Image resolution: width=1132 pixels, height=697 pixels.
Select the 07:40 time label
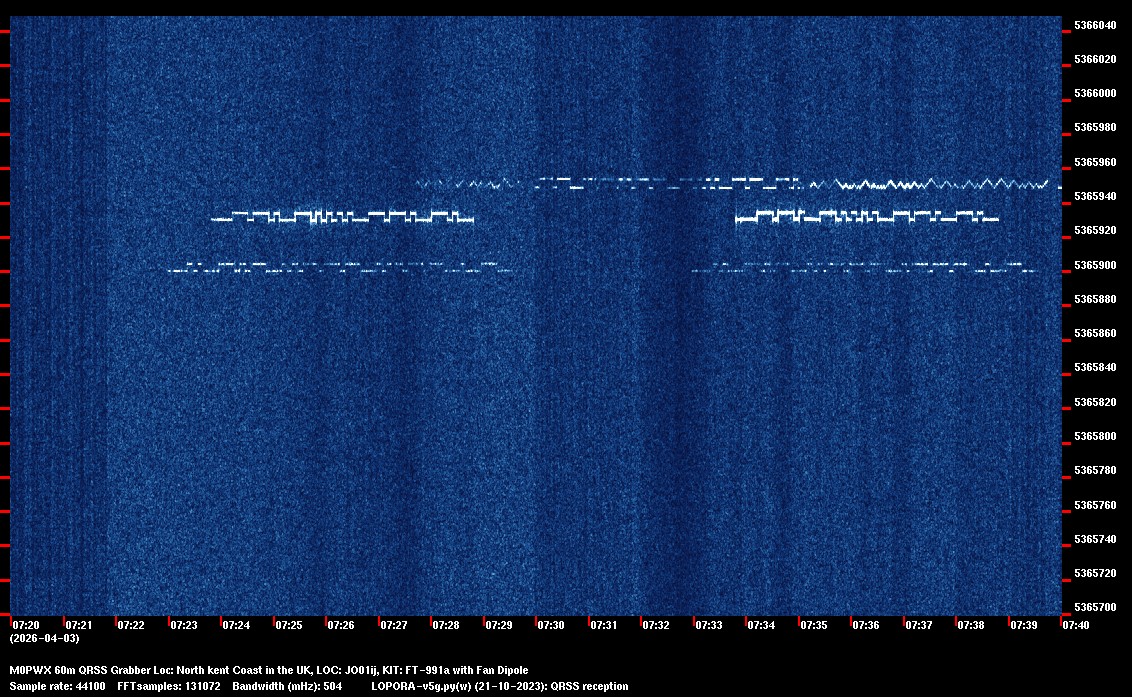pyautogui.click(x=1076, y=625)
